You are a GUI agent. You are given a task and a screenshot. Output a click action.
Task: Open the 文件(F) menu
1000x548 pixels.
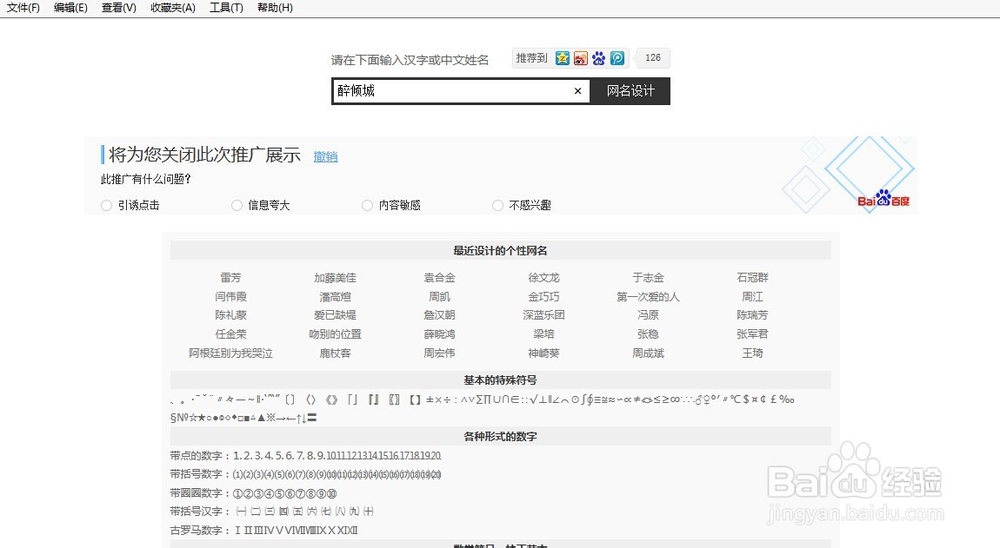(x=23, y=8)
